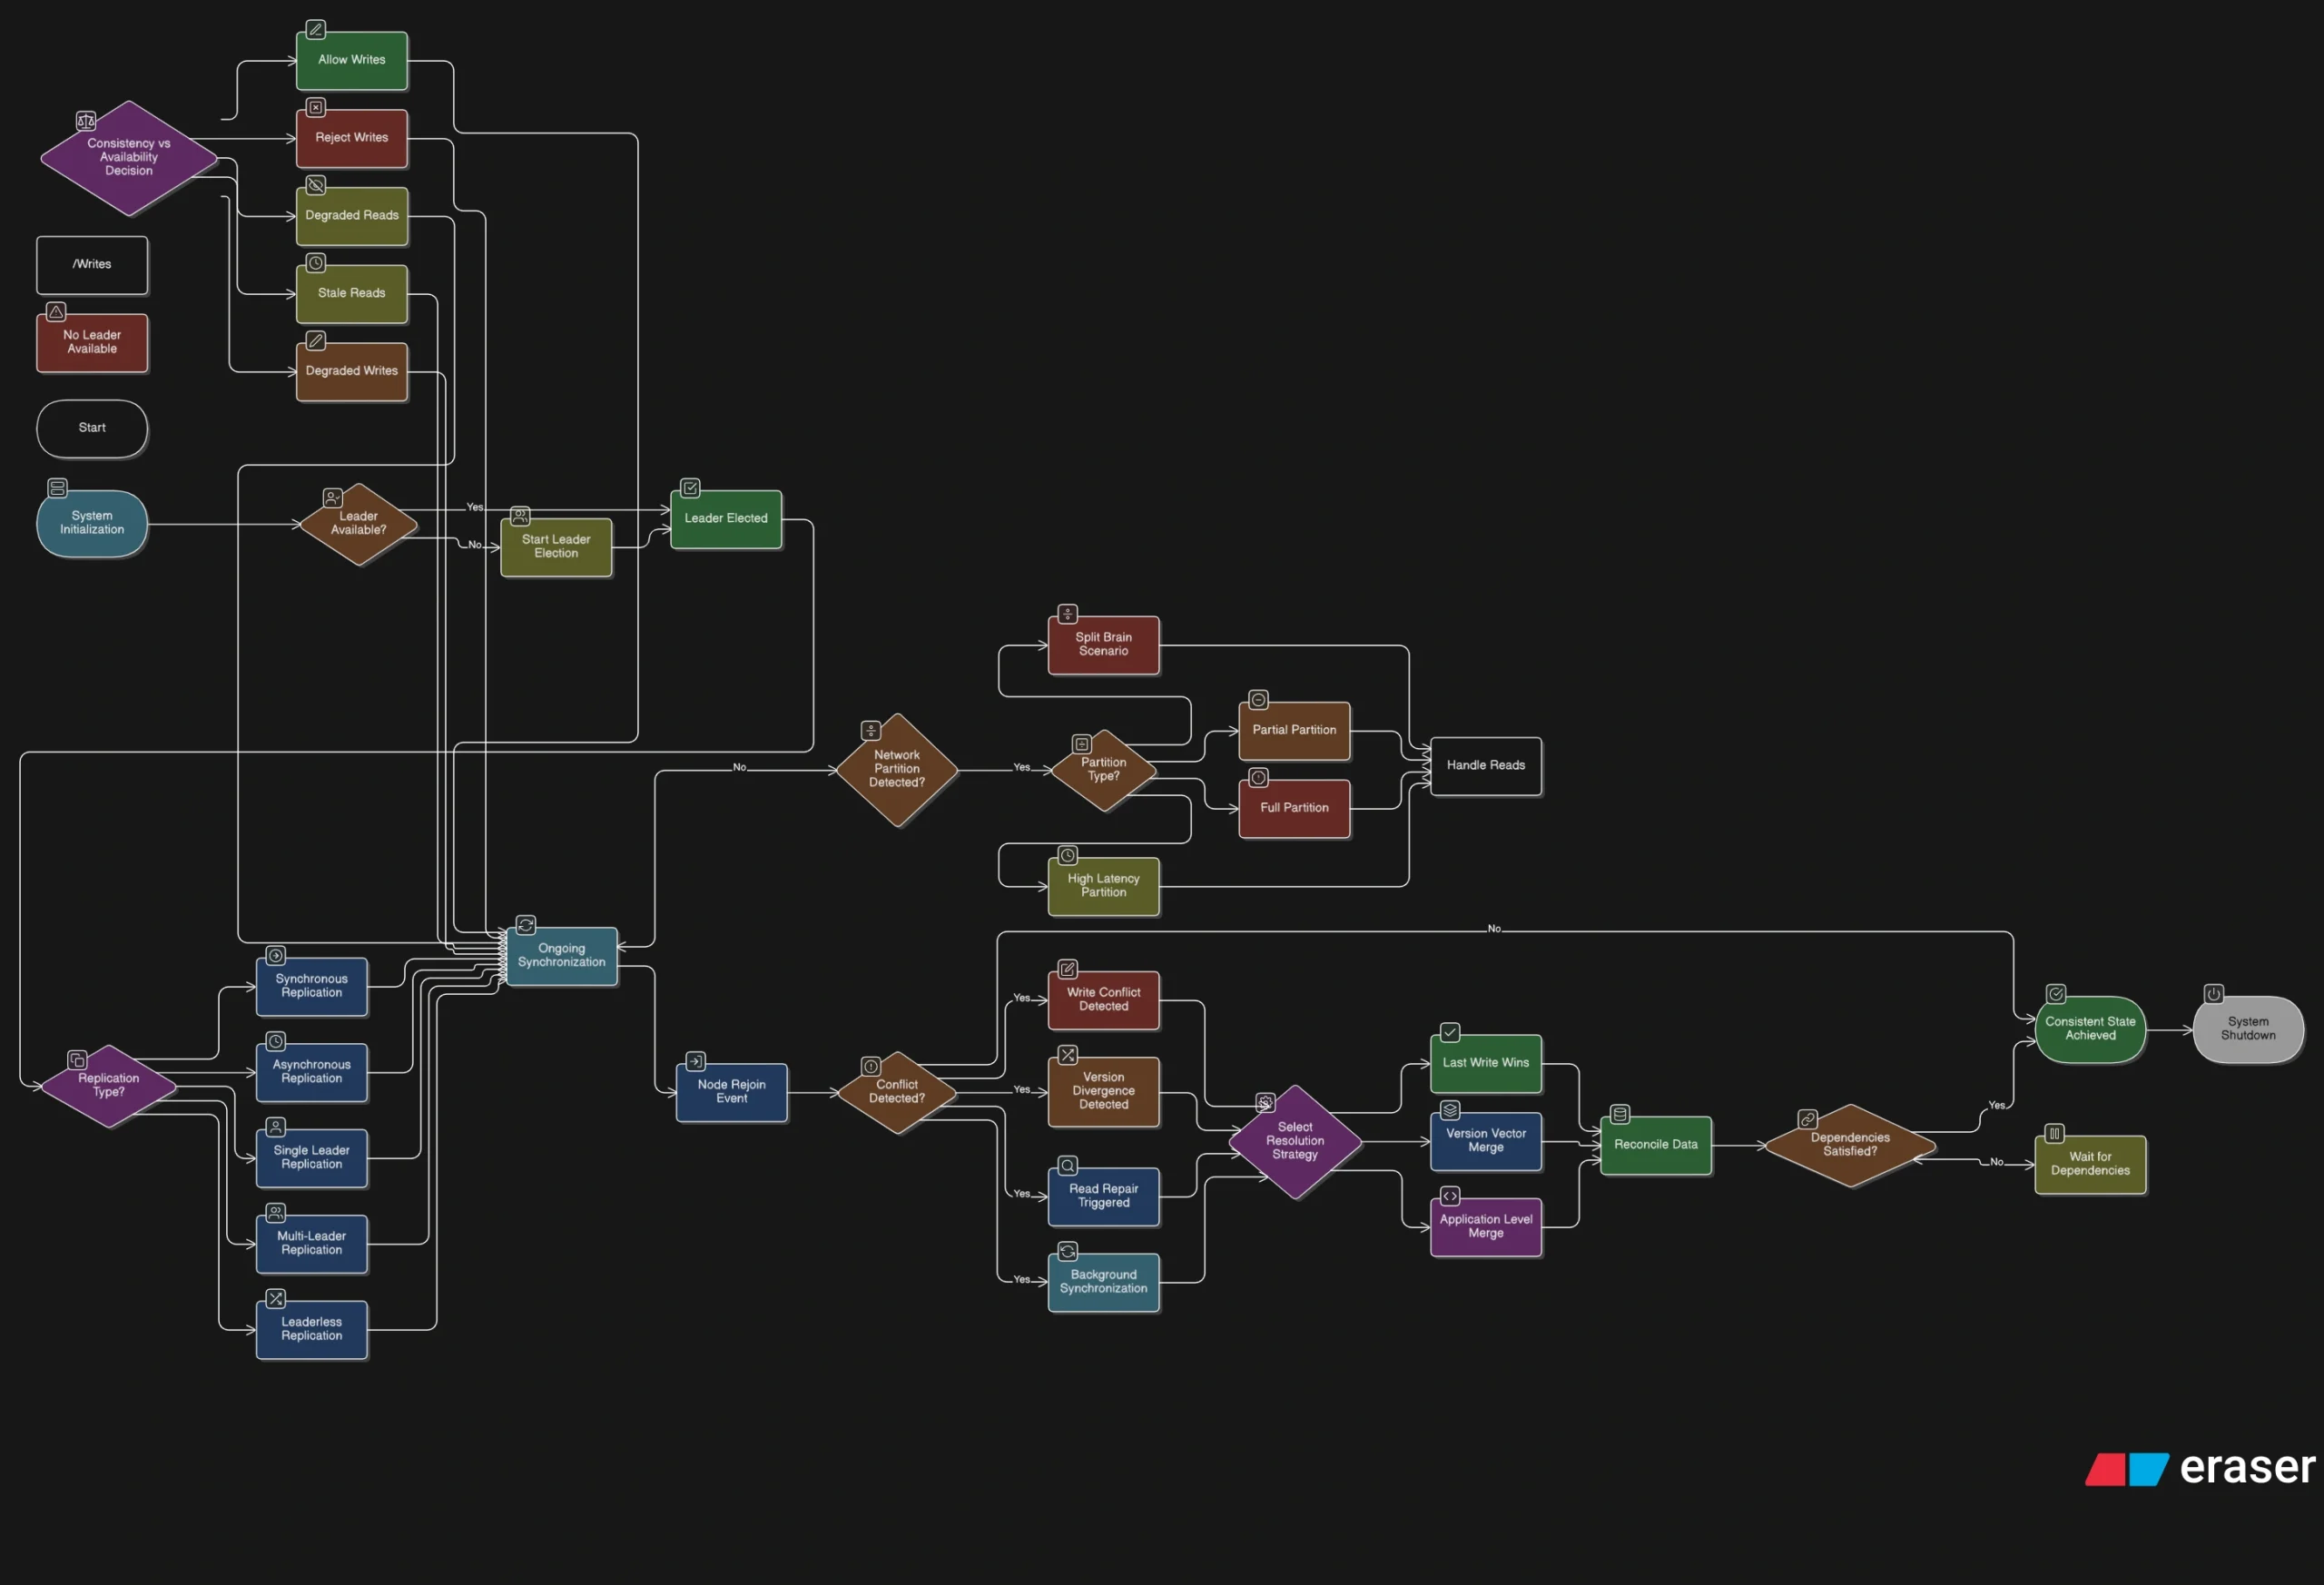Select the Split Brain Scenario node

coord(1103,644)
